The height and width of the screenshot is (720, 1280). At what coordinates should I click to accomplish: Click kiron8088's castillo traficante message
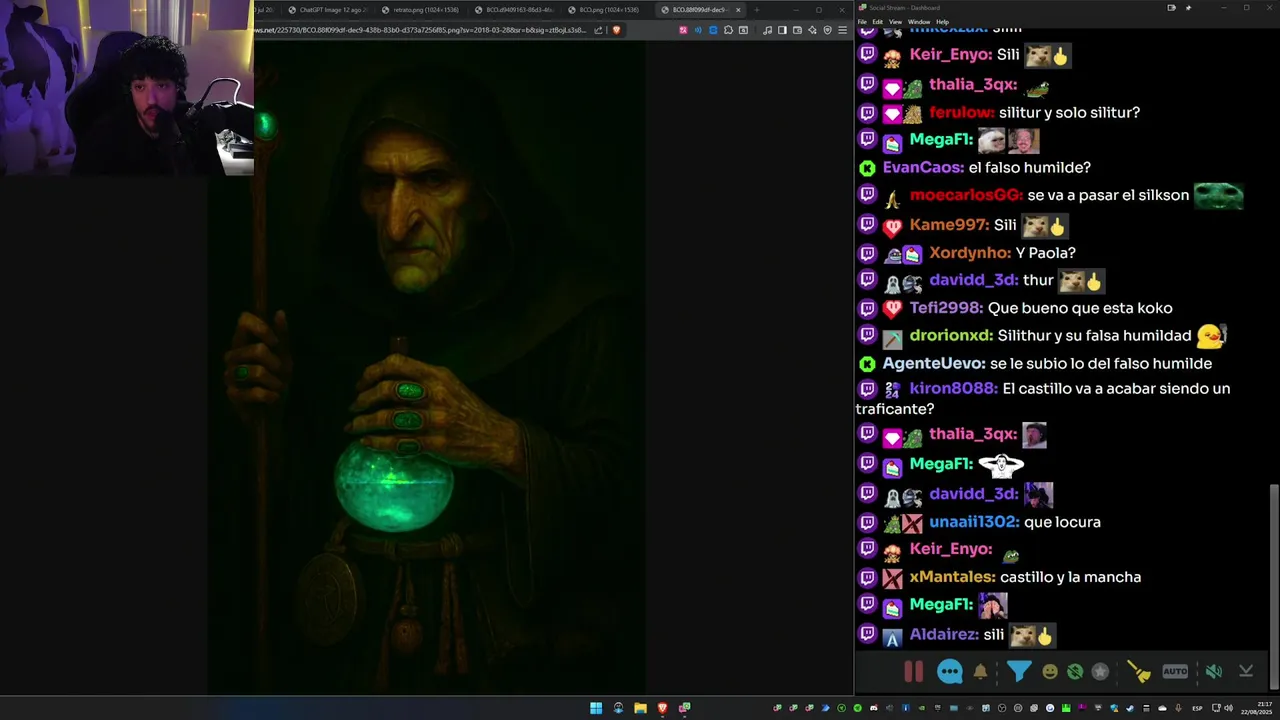1043,398
